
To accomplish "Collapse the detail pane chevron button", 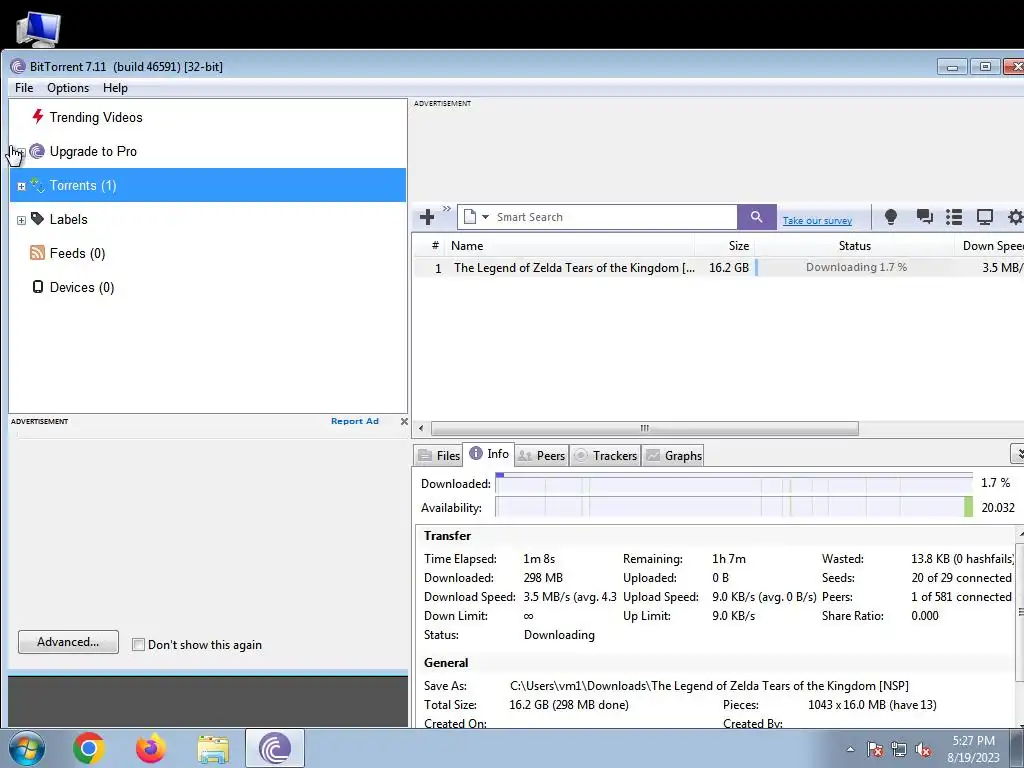I will tap(1017, 453).
